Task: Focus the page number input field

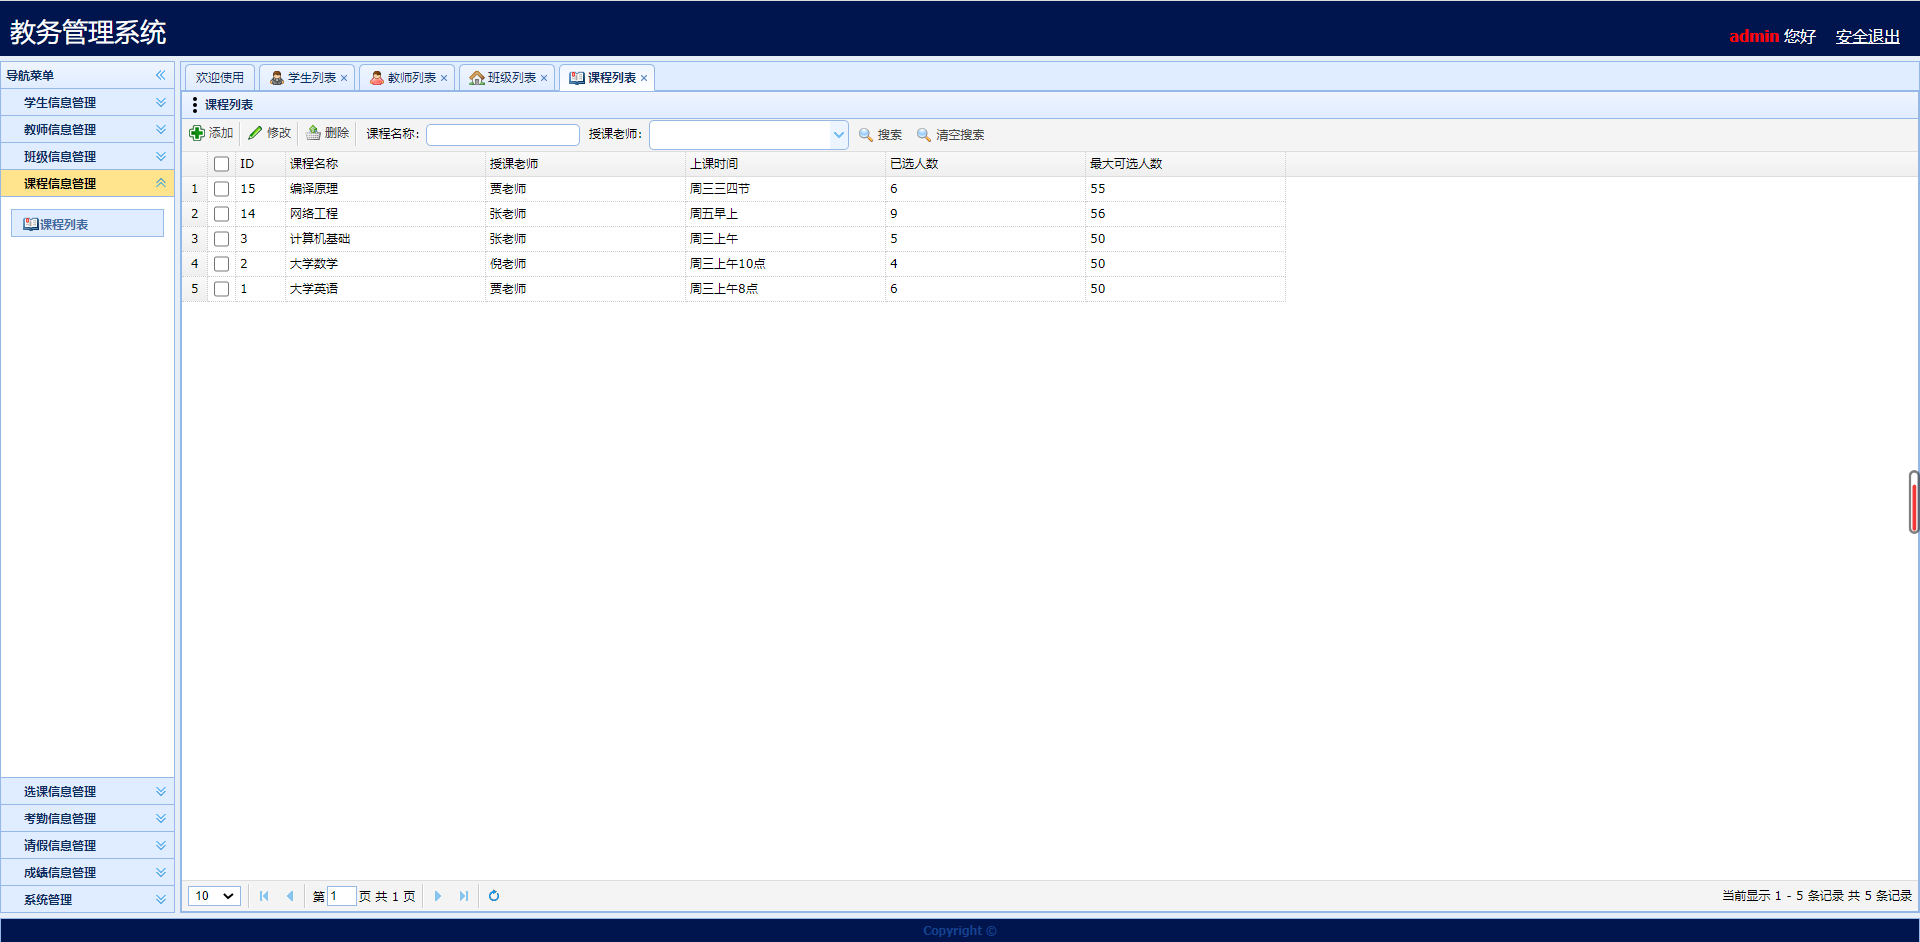Action: [341, 896]
